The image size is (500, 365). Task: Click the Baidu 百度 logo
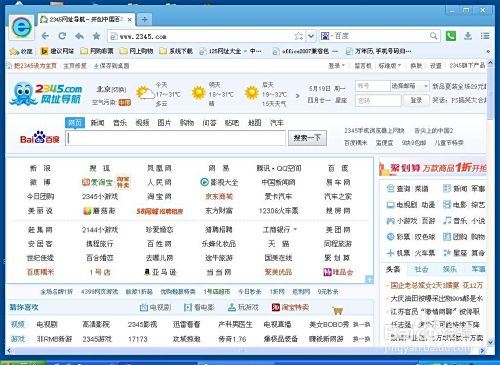click(40, 138)
